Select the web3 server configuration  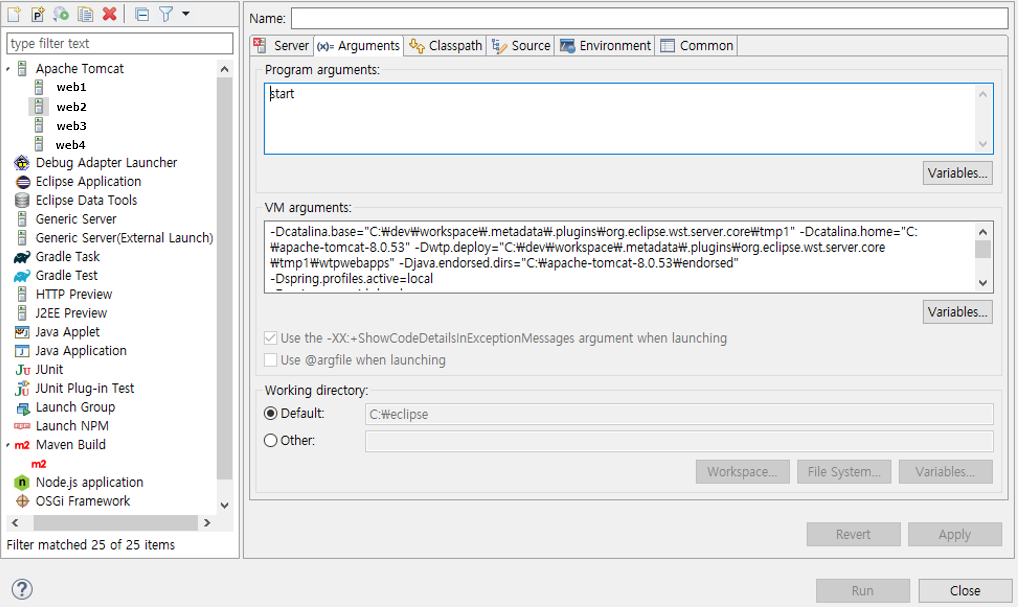(71, 126)
